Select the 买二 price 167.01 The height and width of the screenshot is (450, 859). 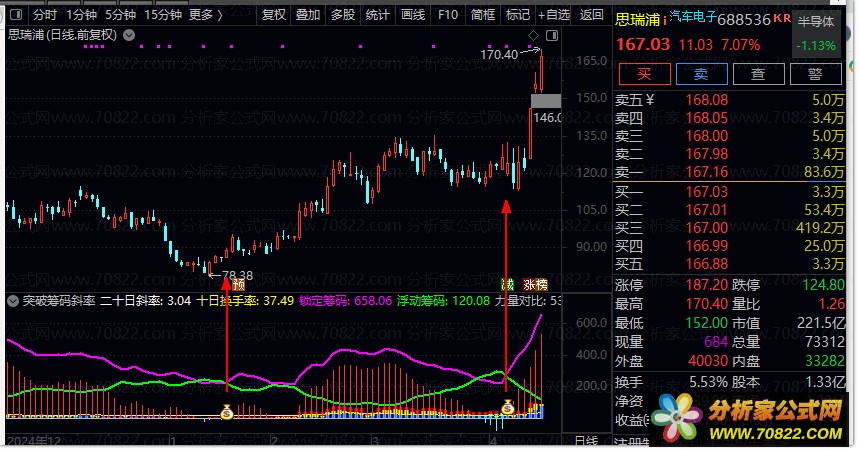pos(707,210)
